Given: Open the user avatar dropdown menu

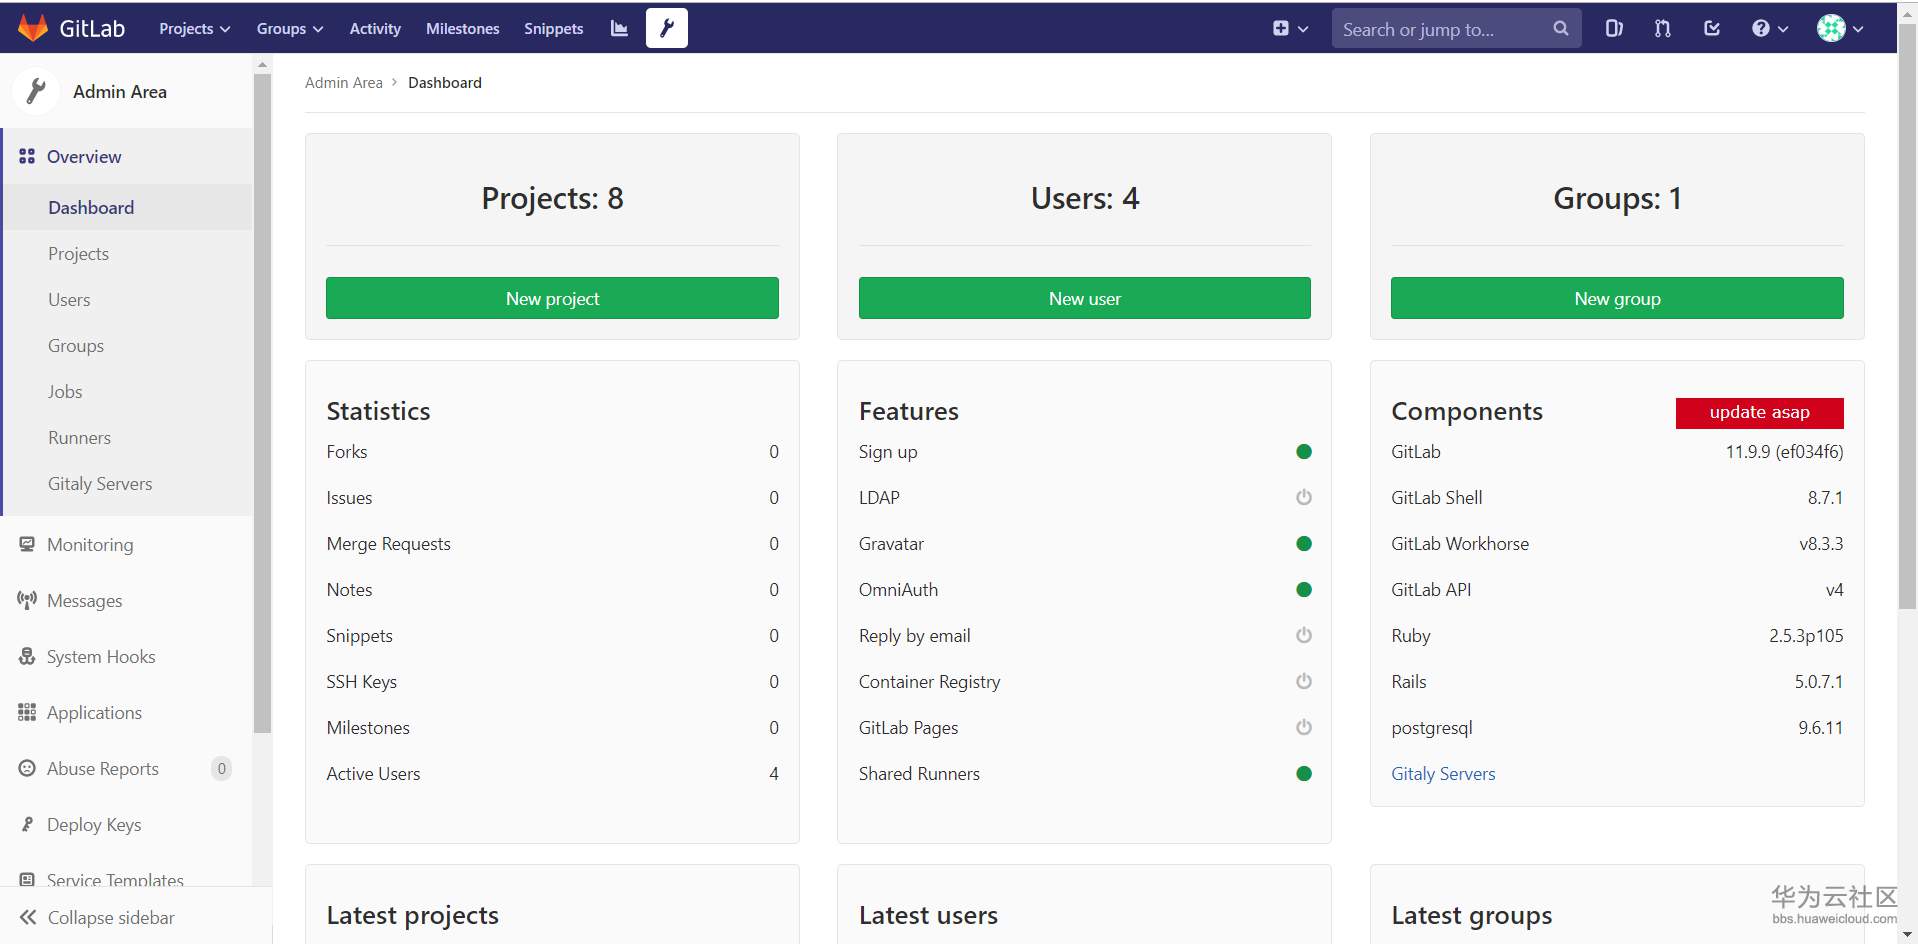Looking at the screenshot, I should click(1839, 28).
